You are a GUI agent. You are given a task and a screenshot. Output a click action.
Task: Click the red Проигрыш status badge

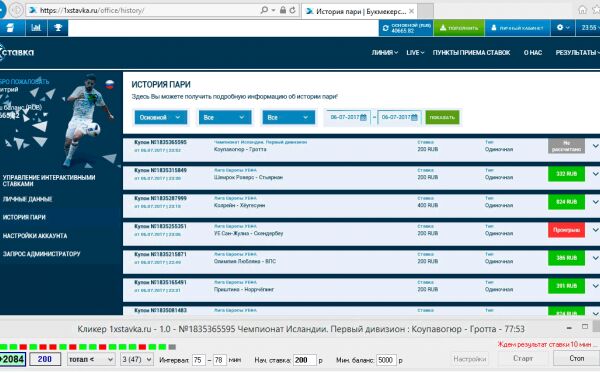pos(566,230)
